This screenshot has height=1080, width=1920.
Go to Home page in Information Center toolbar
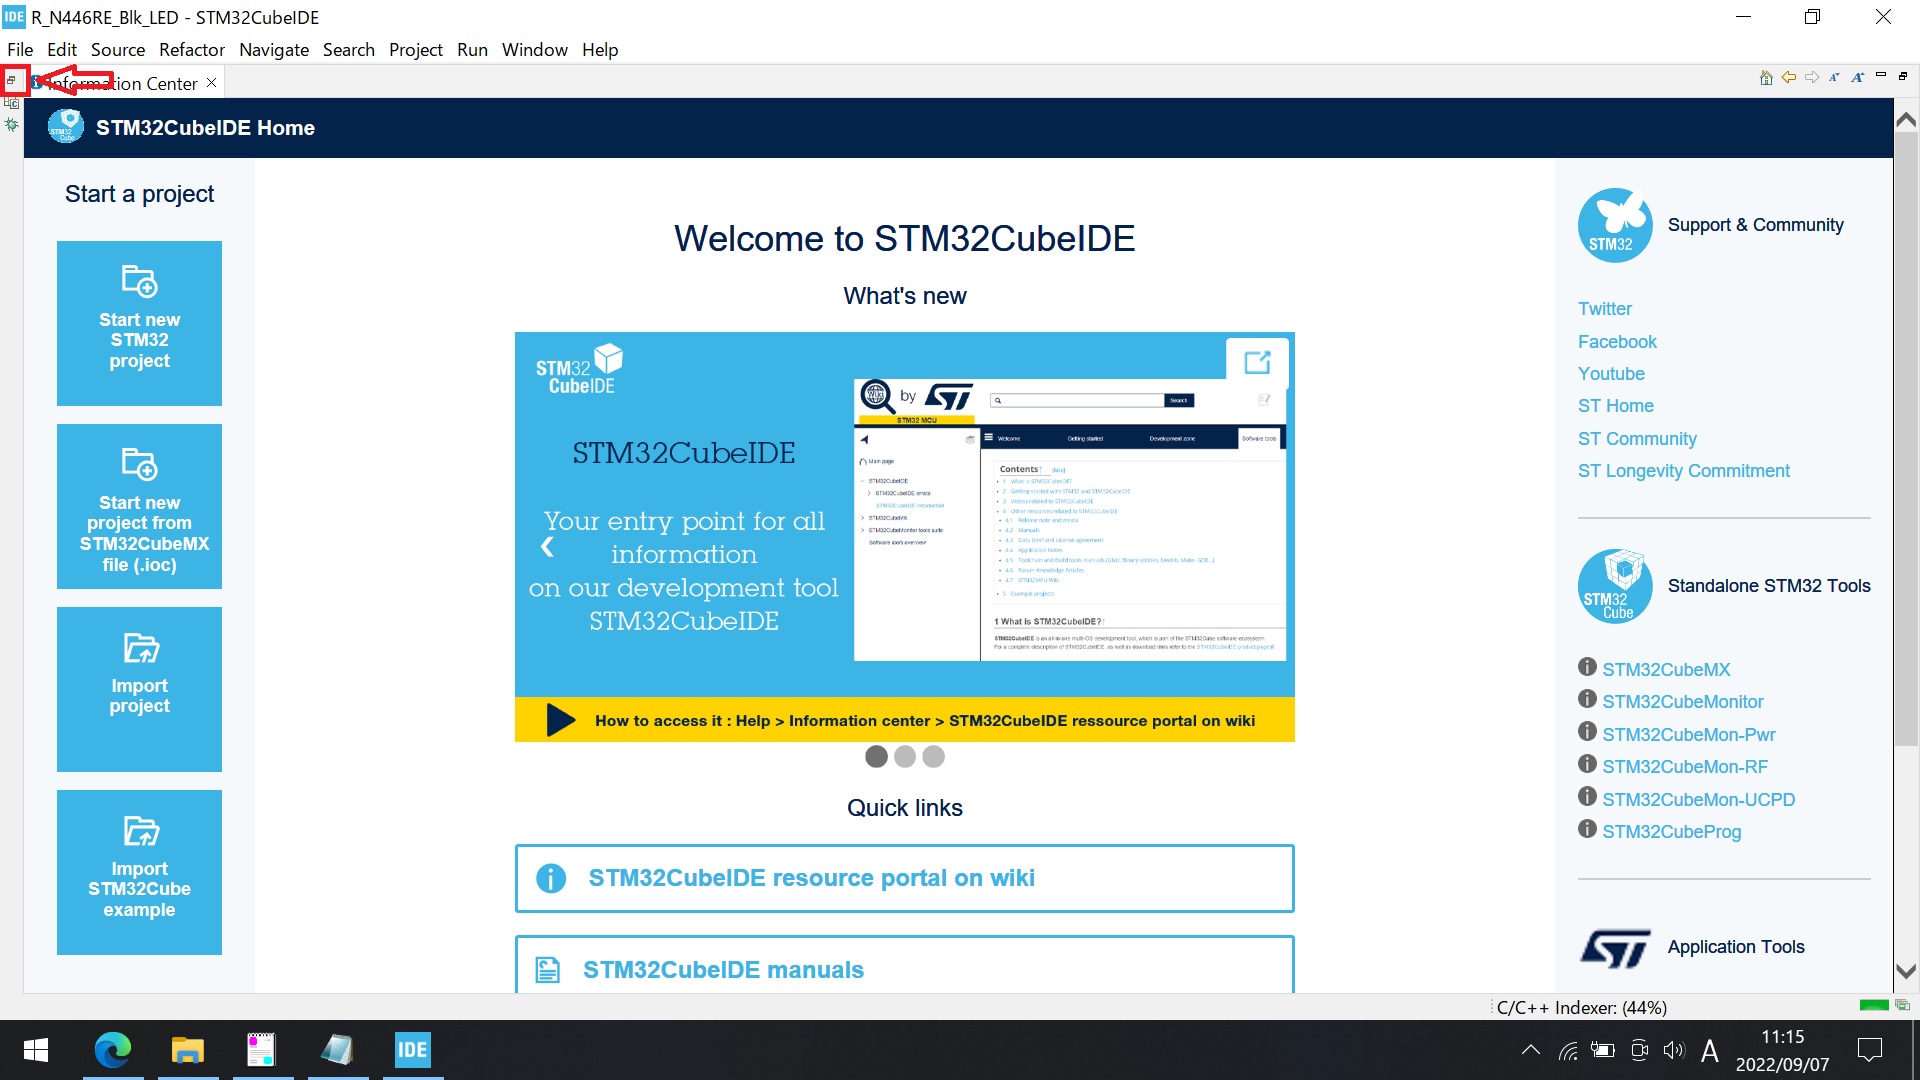1766,78
